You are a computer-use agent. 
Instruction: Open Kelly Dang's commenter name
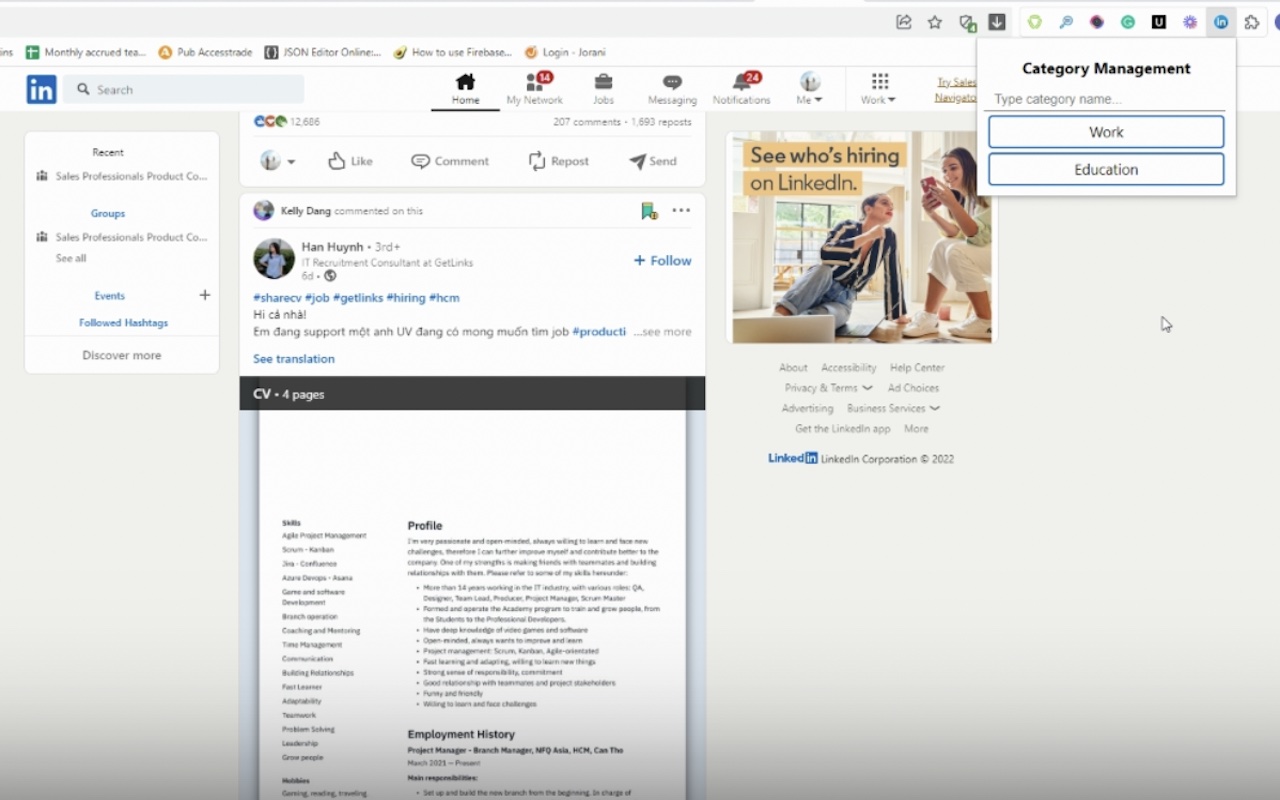(x=306, y=211)
